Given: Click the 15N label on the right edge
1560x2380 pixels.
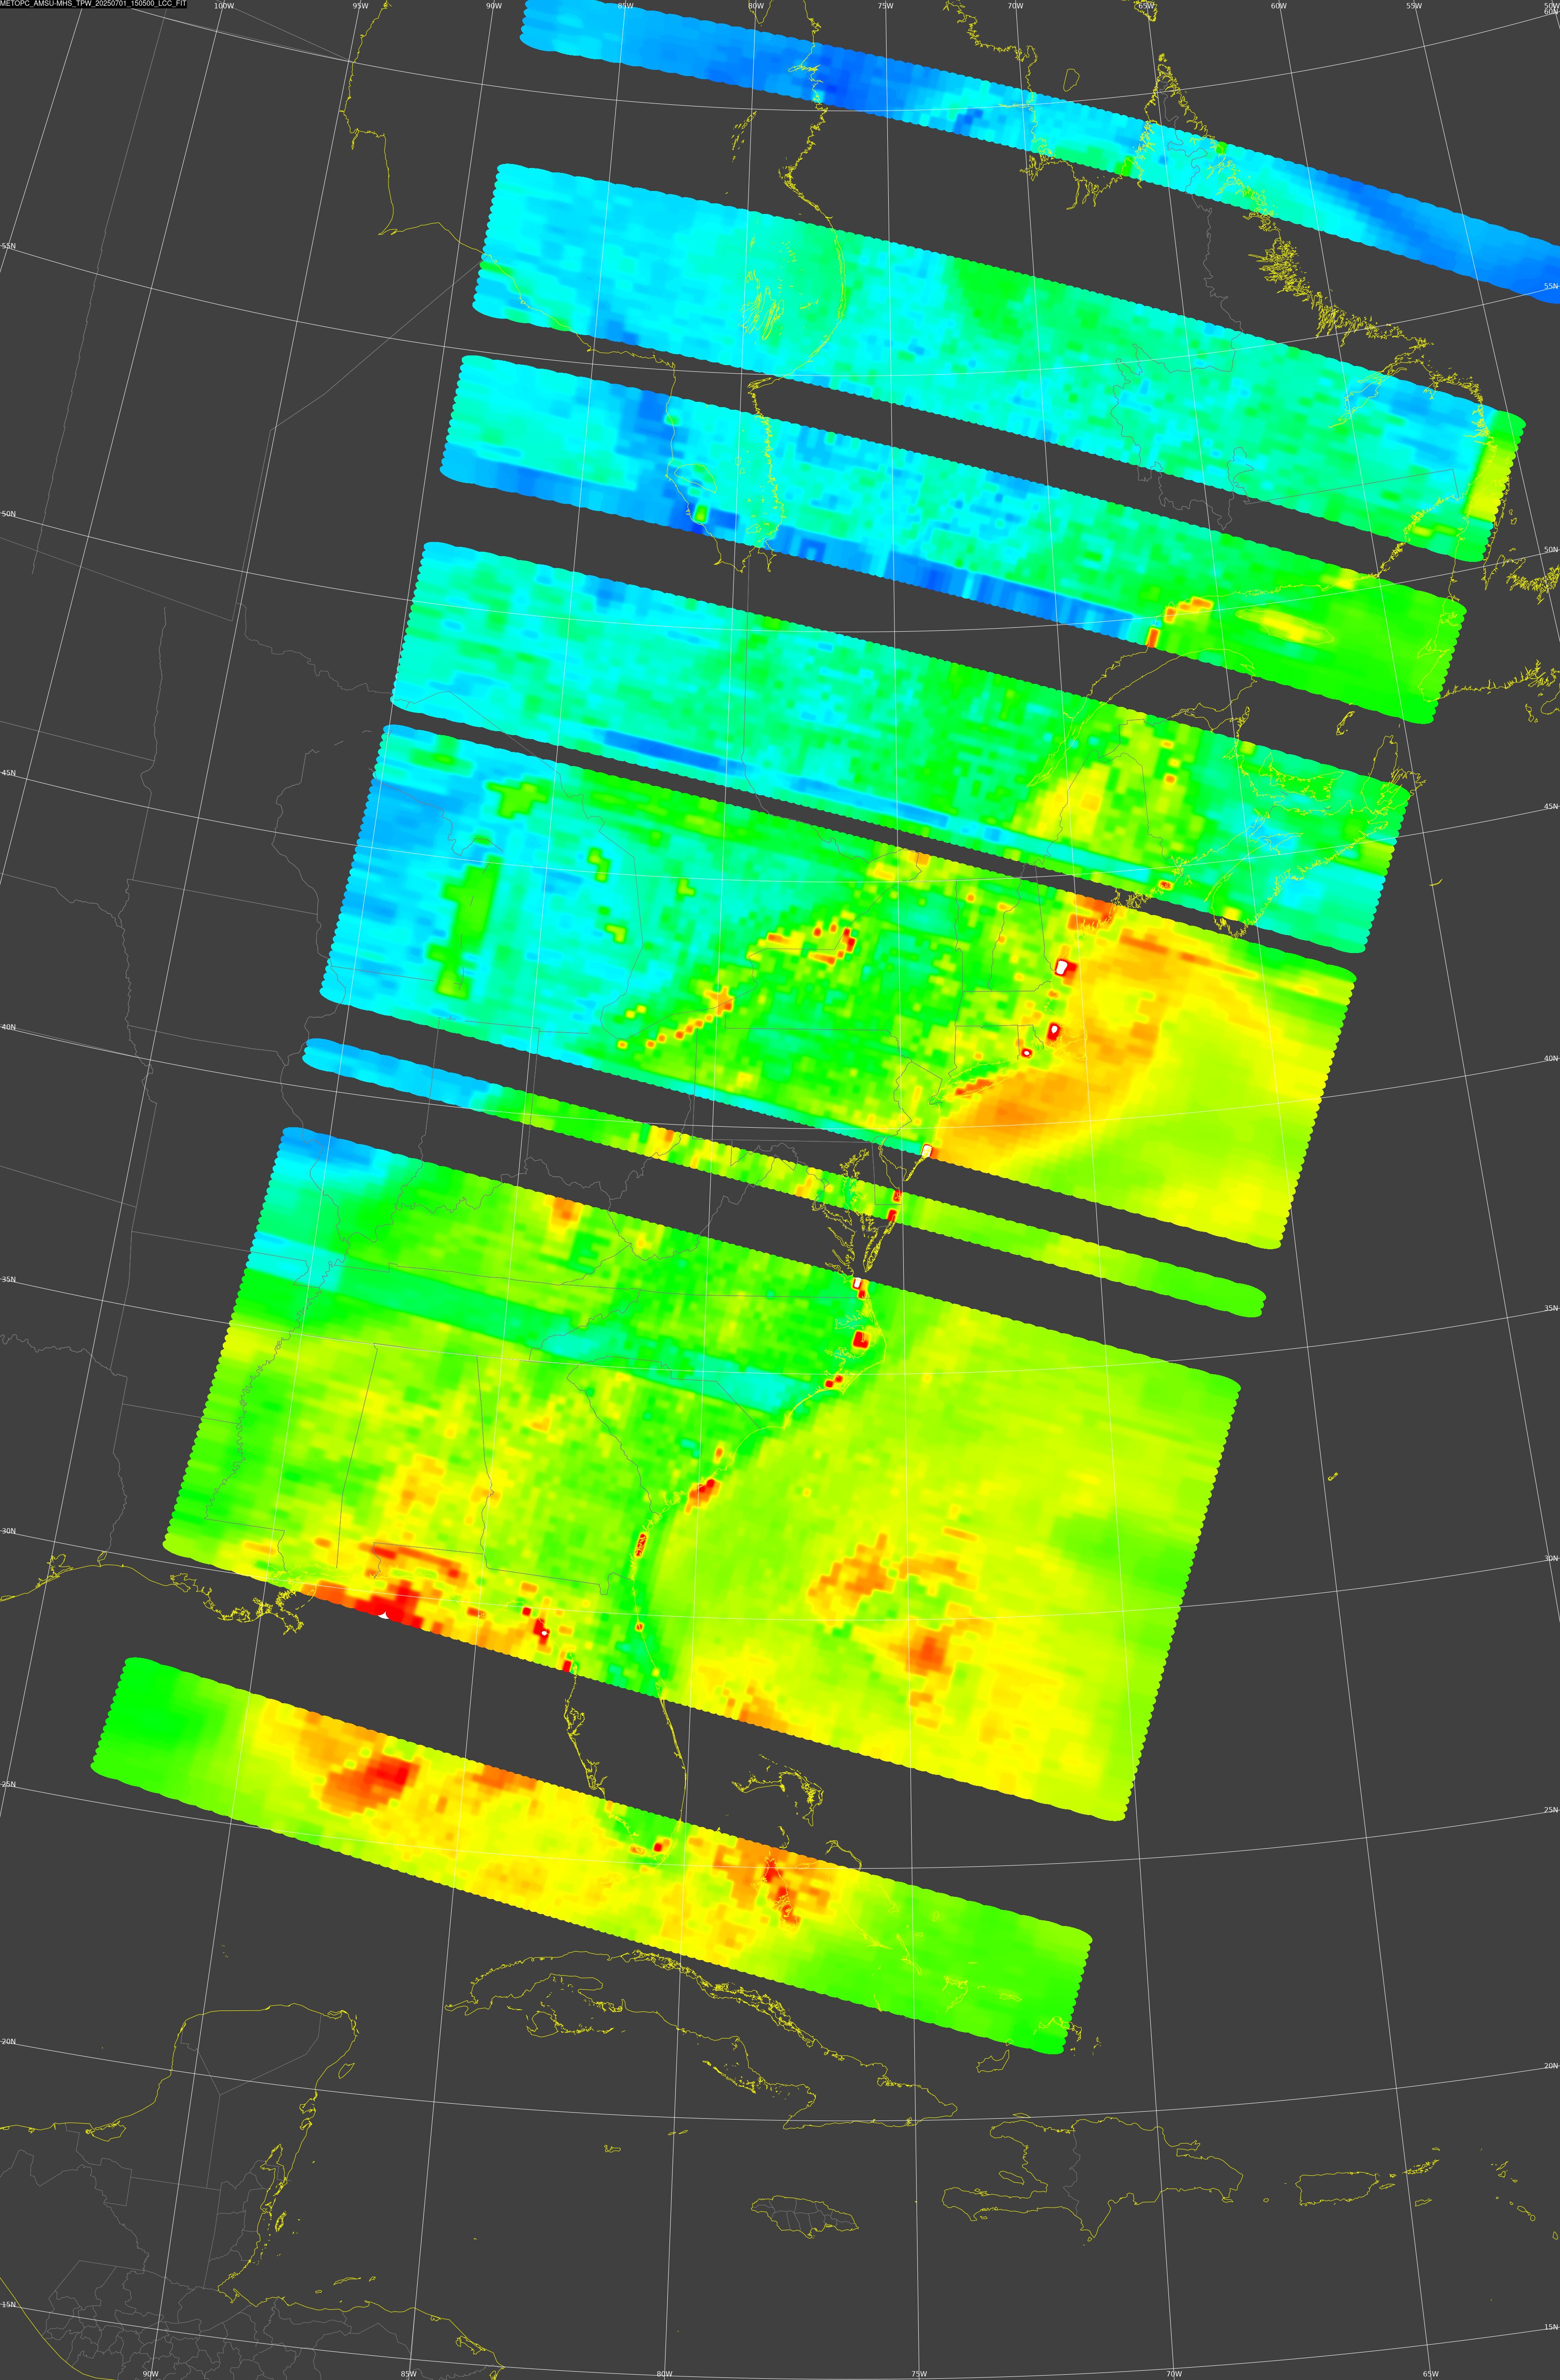Looking at the screenshot, I should (1551, 2328).
